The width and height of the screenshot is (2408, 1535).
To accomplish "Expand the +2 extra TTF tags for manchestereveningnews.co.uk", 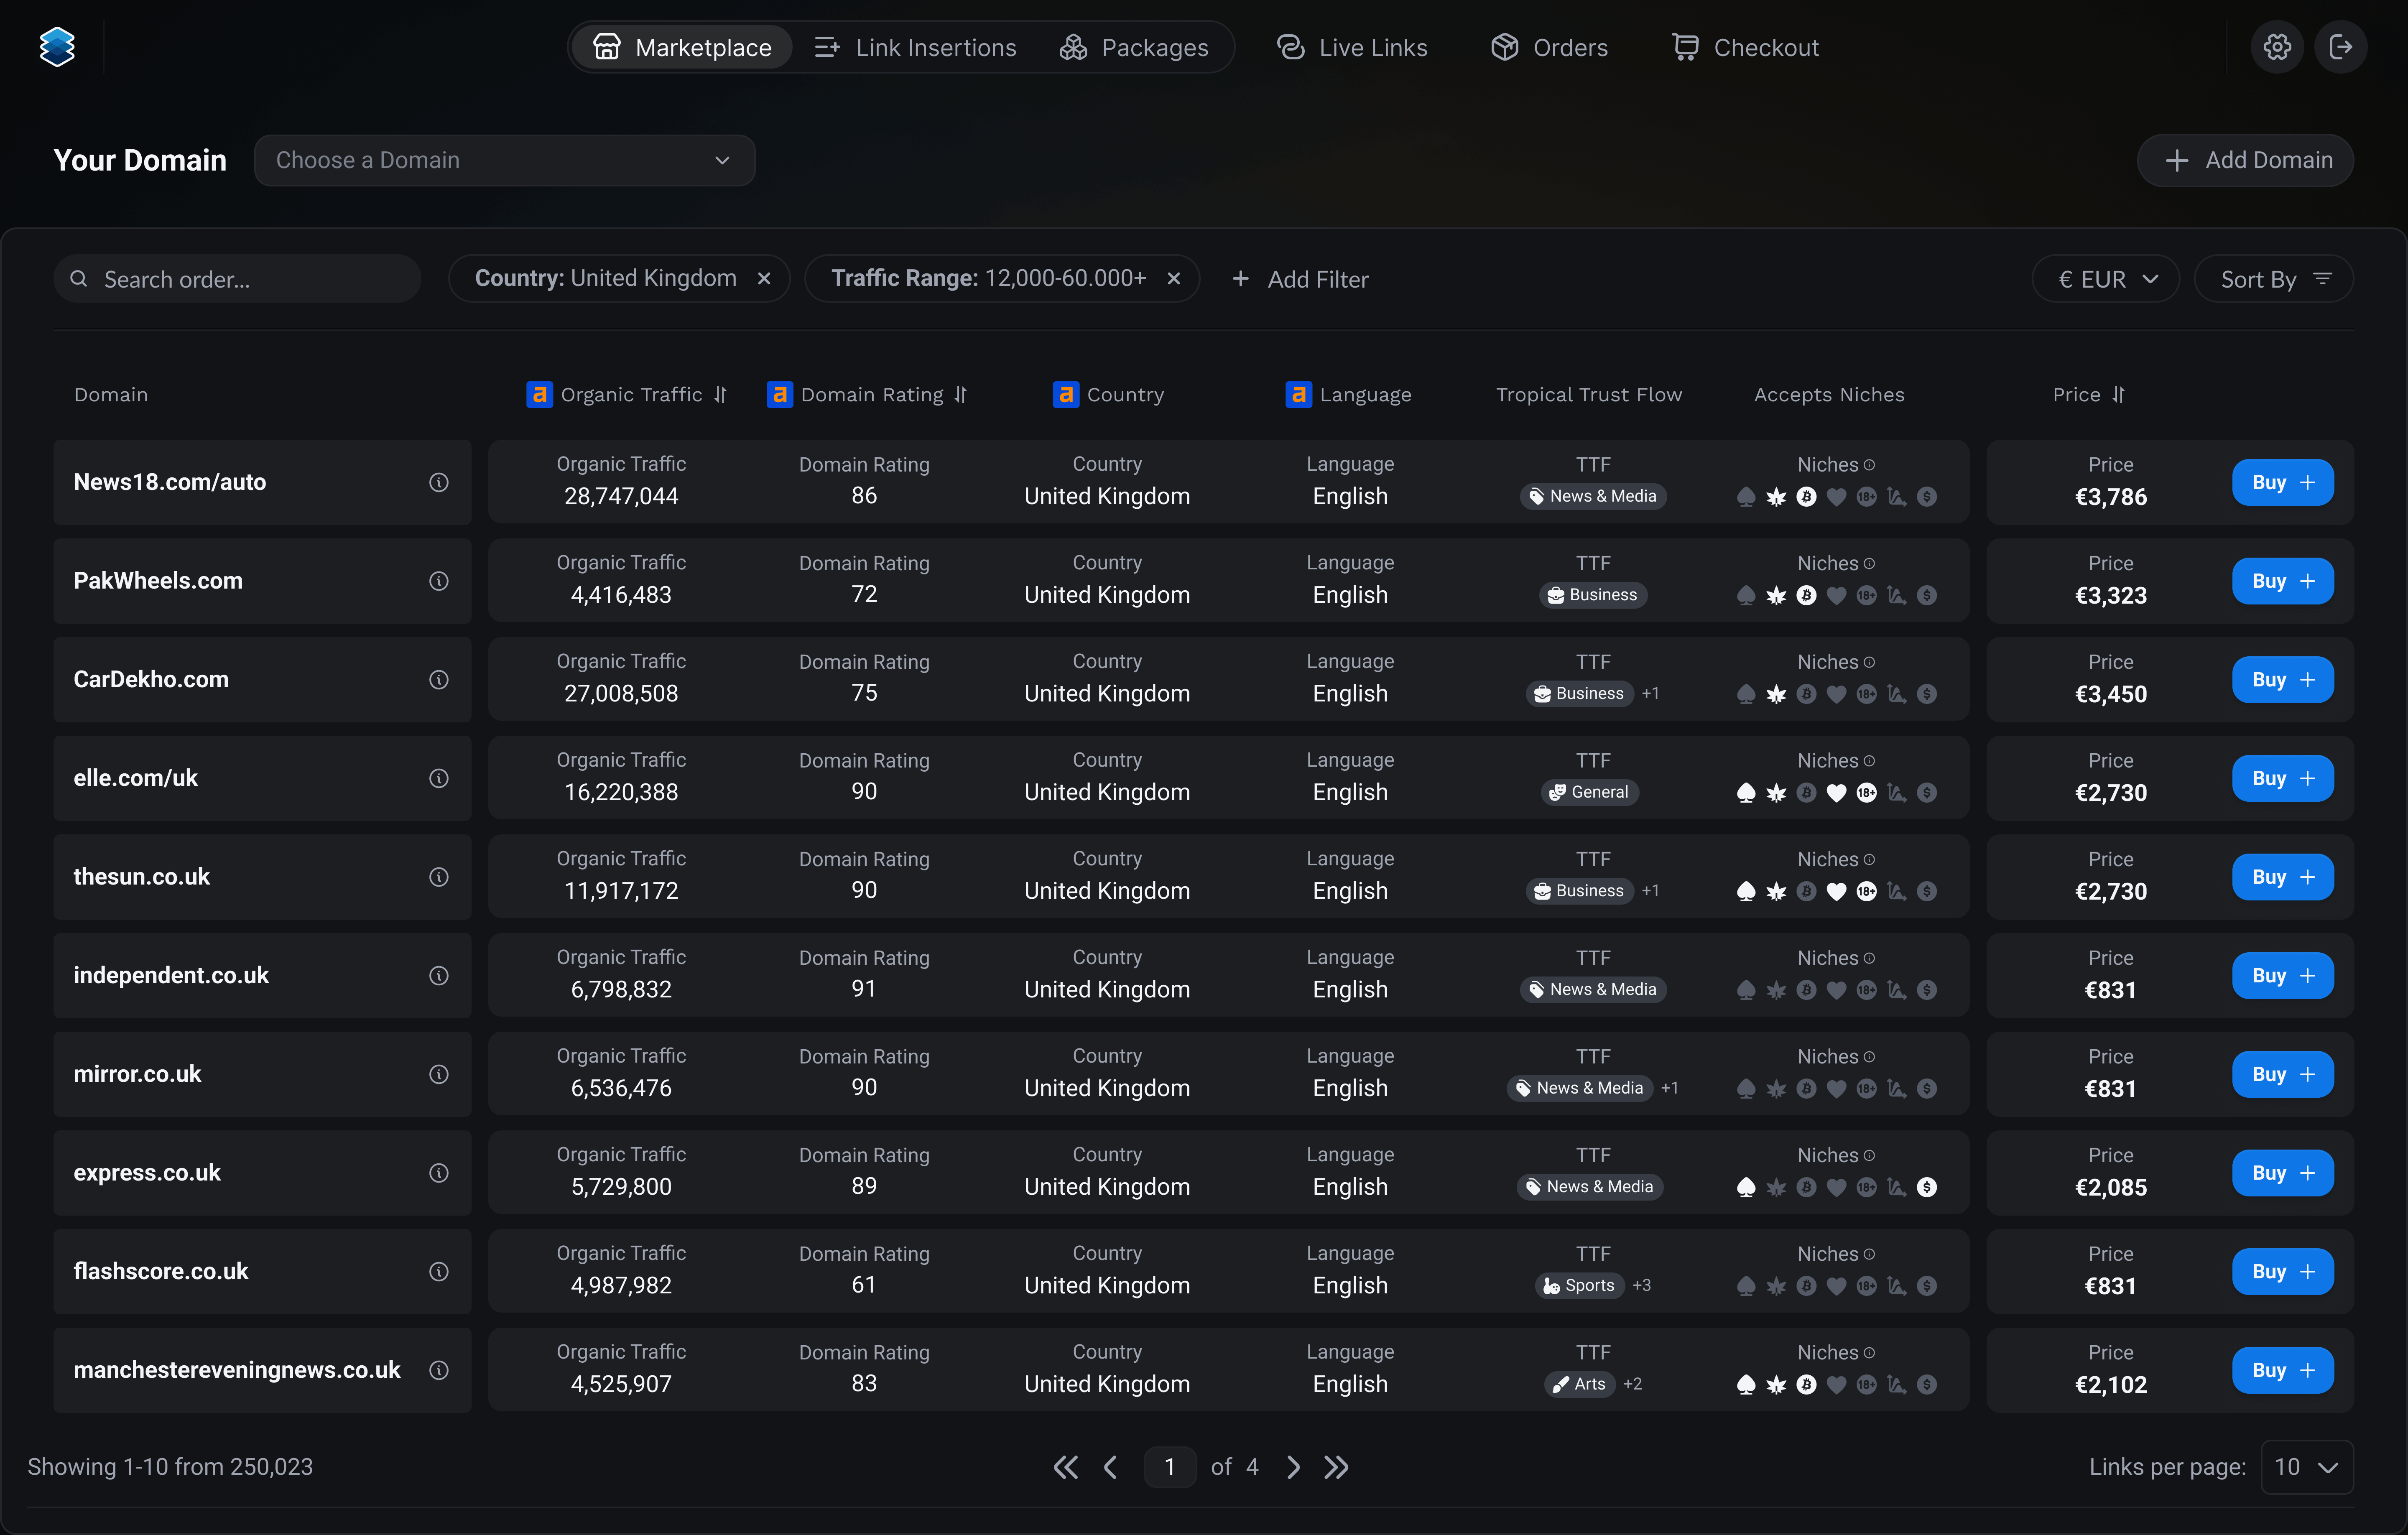I will (1633, 1384).
